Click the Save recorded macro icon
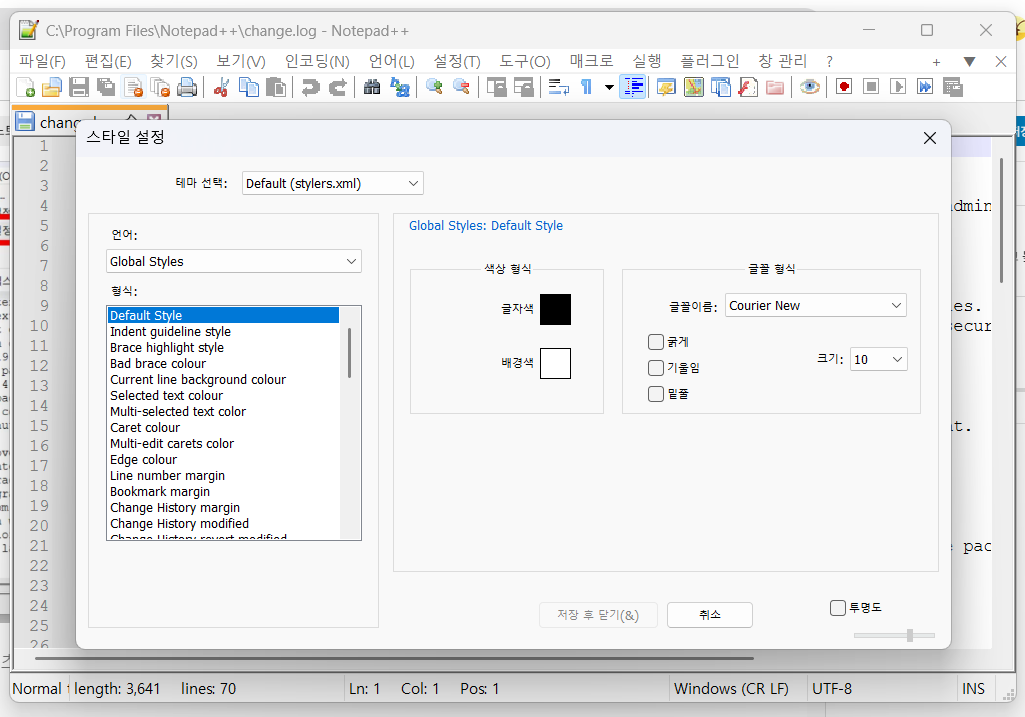The height and width of the screenshot is (717, 1025). coord(952,87)
